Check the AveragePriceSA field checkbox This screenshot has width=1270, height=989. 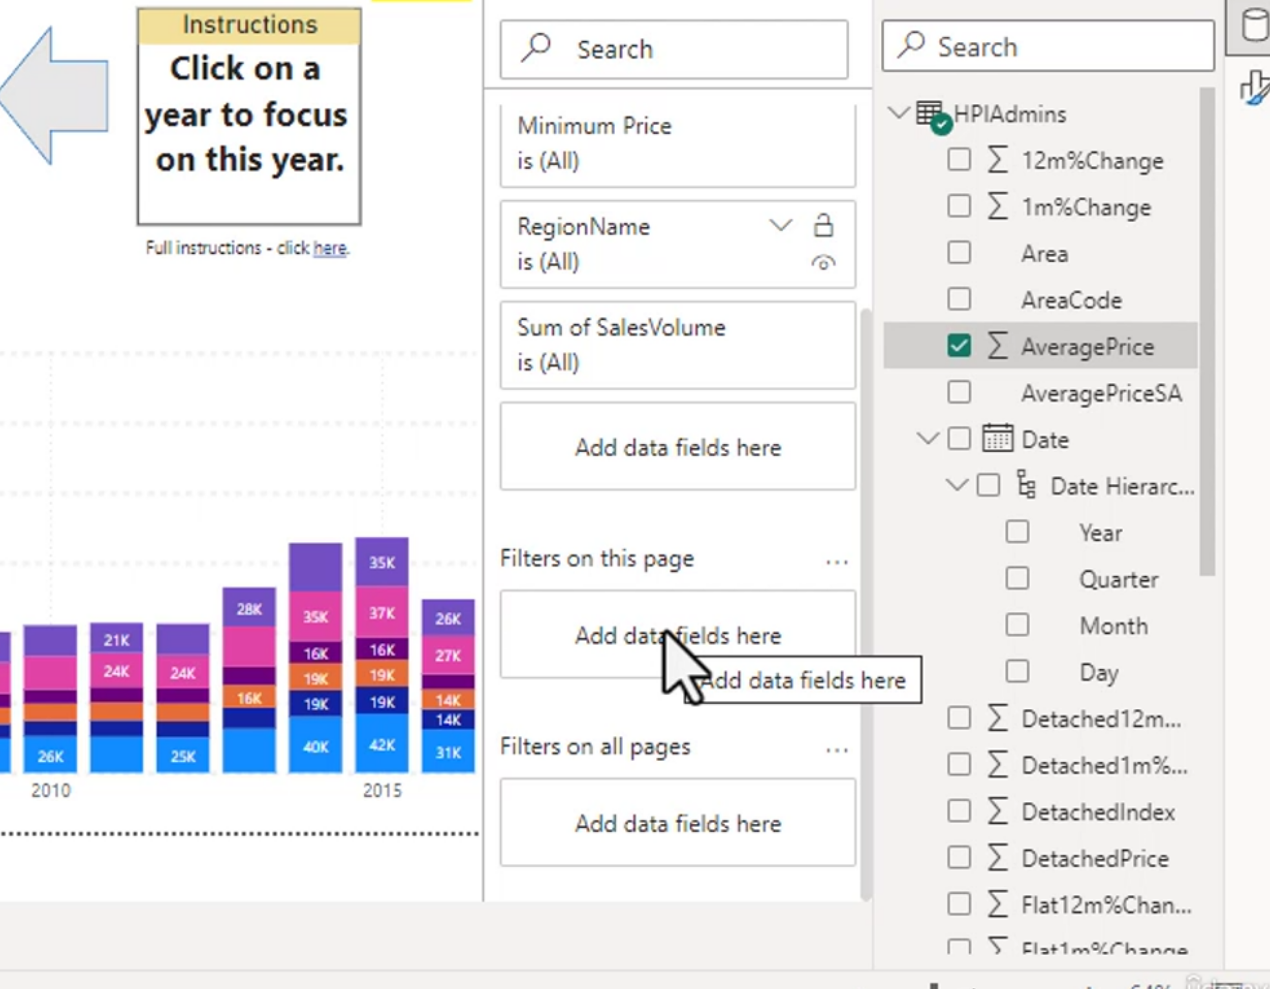tap(959, 392)
